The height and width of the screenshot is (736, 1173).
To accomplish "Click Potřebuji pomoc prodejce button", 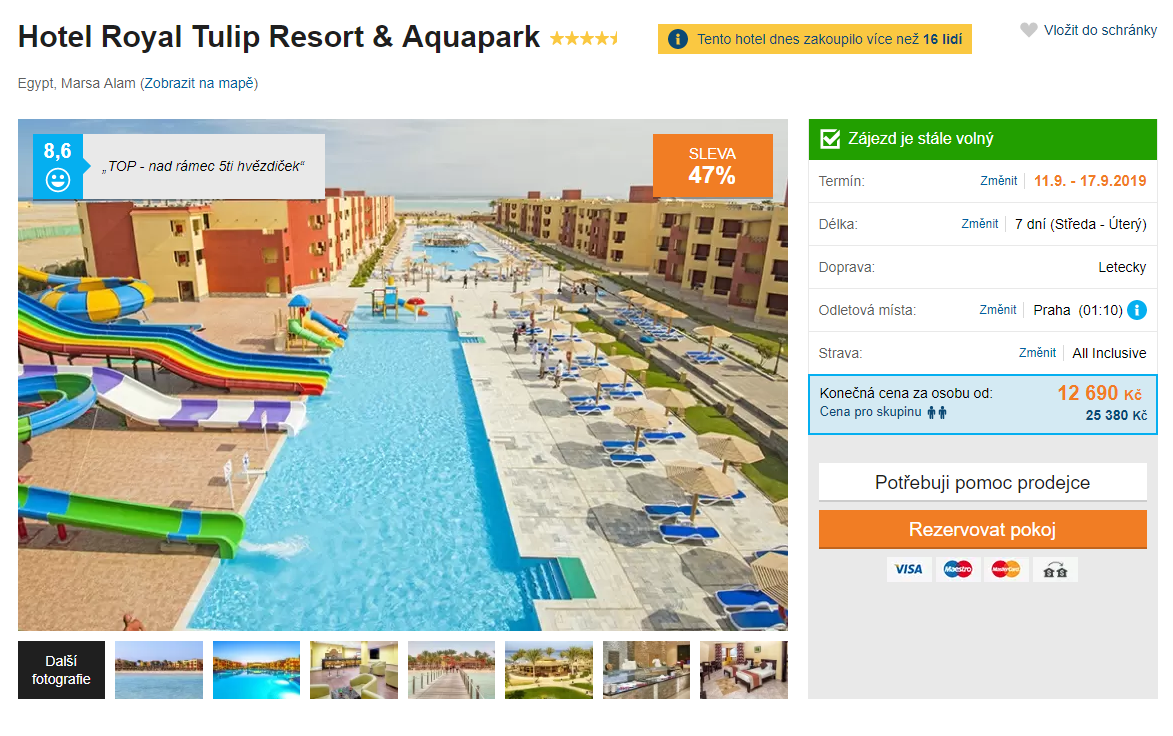I will point(982,482).
